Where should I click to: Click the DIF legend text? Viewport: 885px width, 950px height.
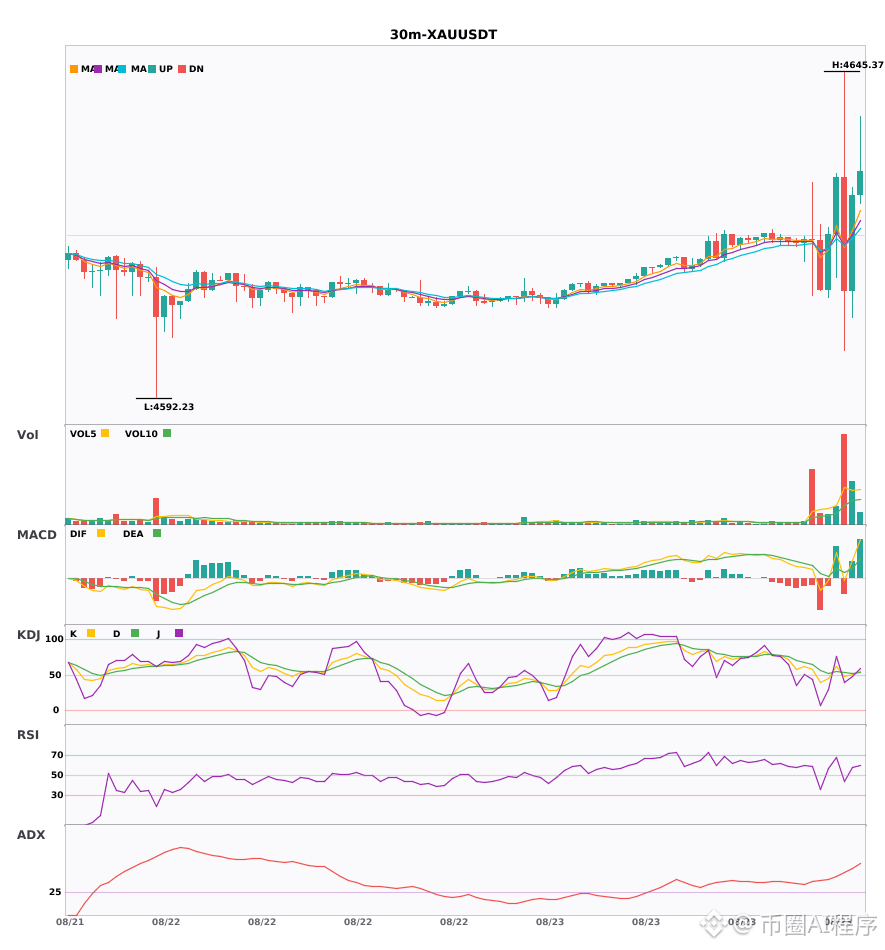tap(78, 534)
